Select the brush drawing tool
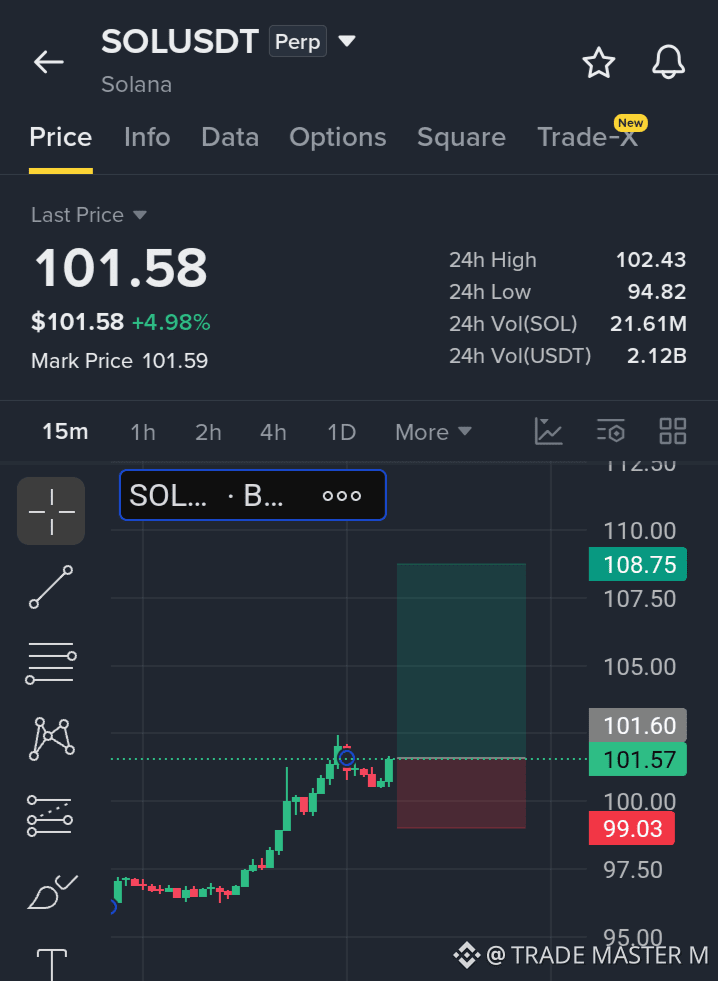 pyautogui.click(x=53, y=892)
